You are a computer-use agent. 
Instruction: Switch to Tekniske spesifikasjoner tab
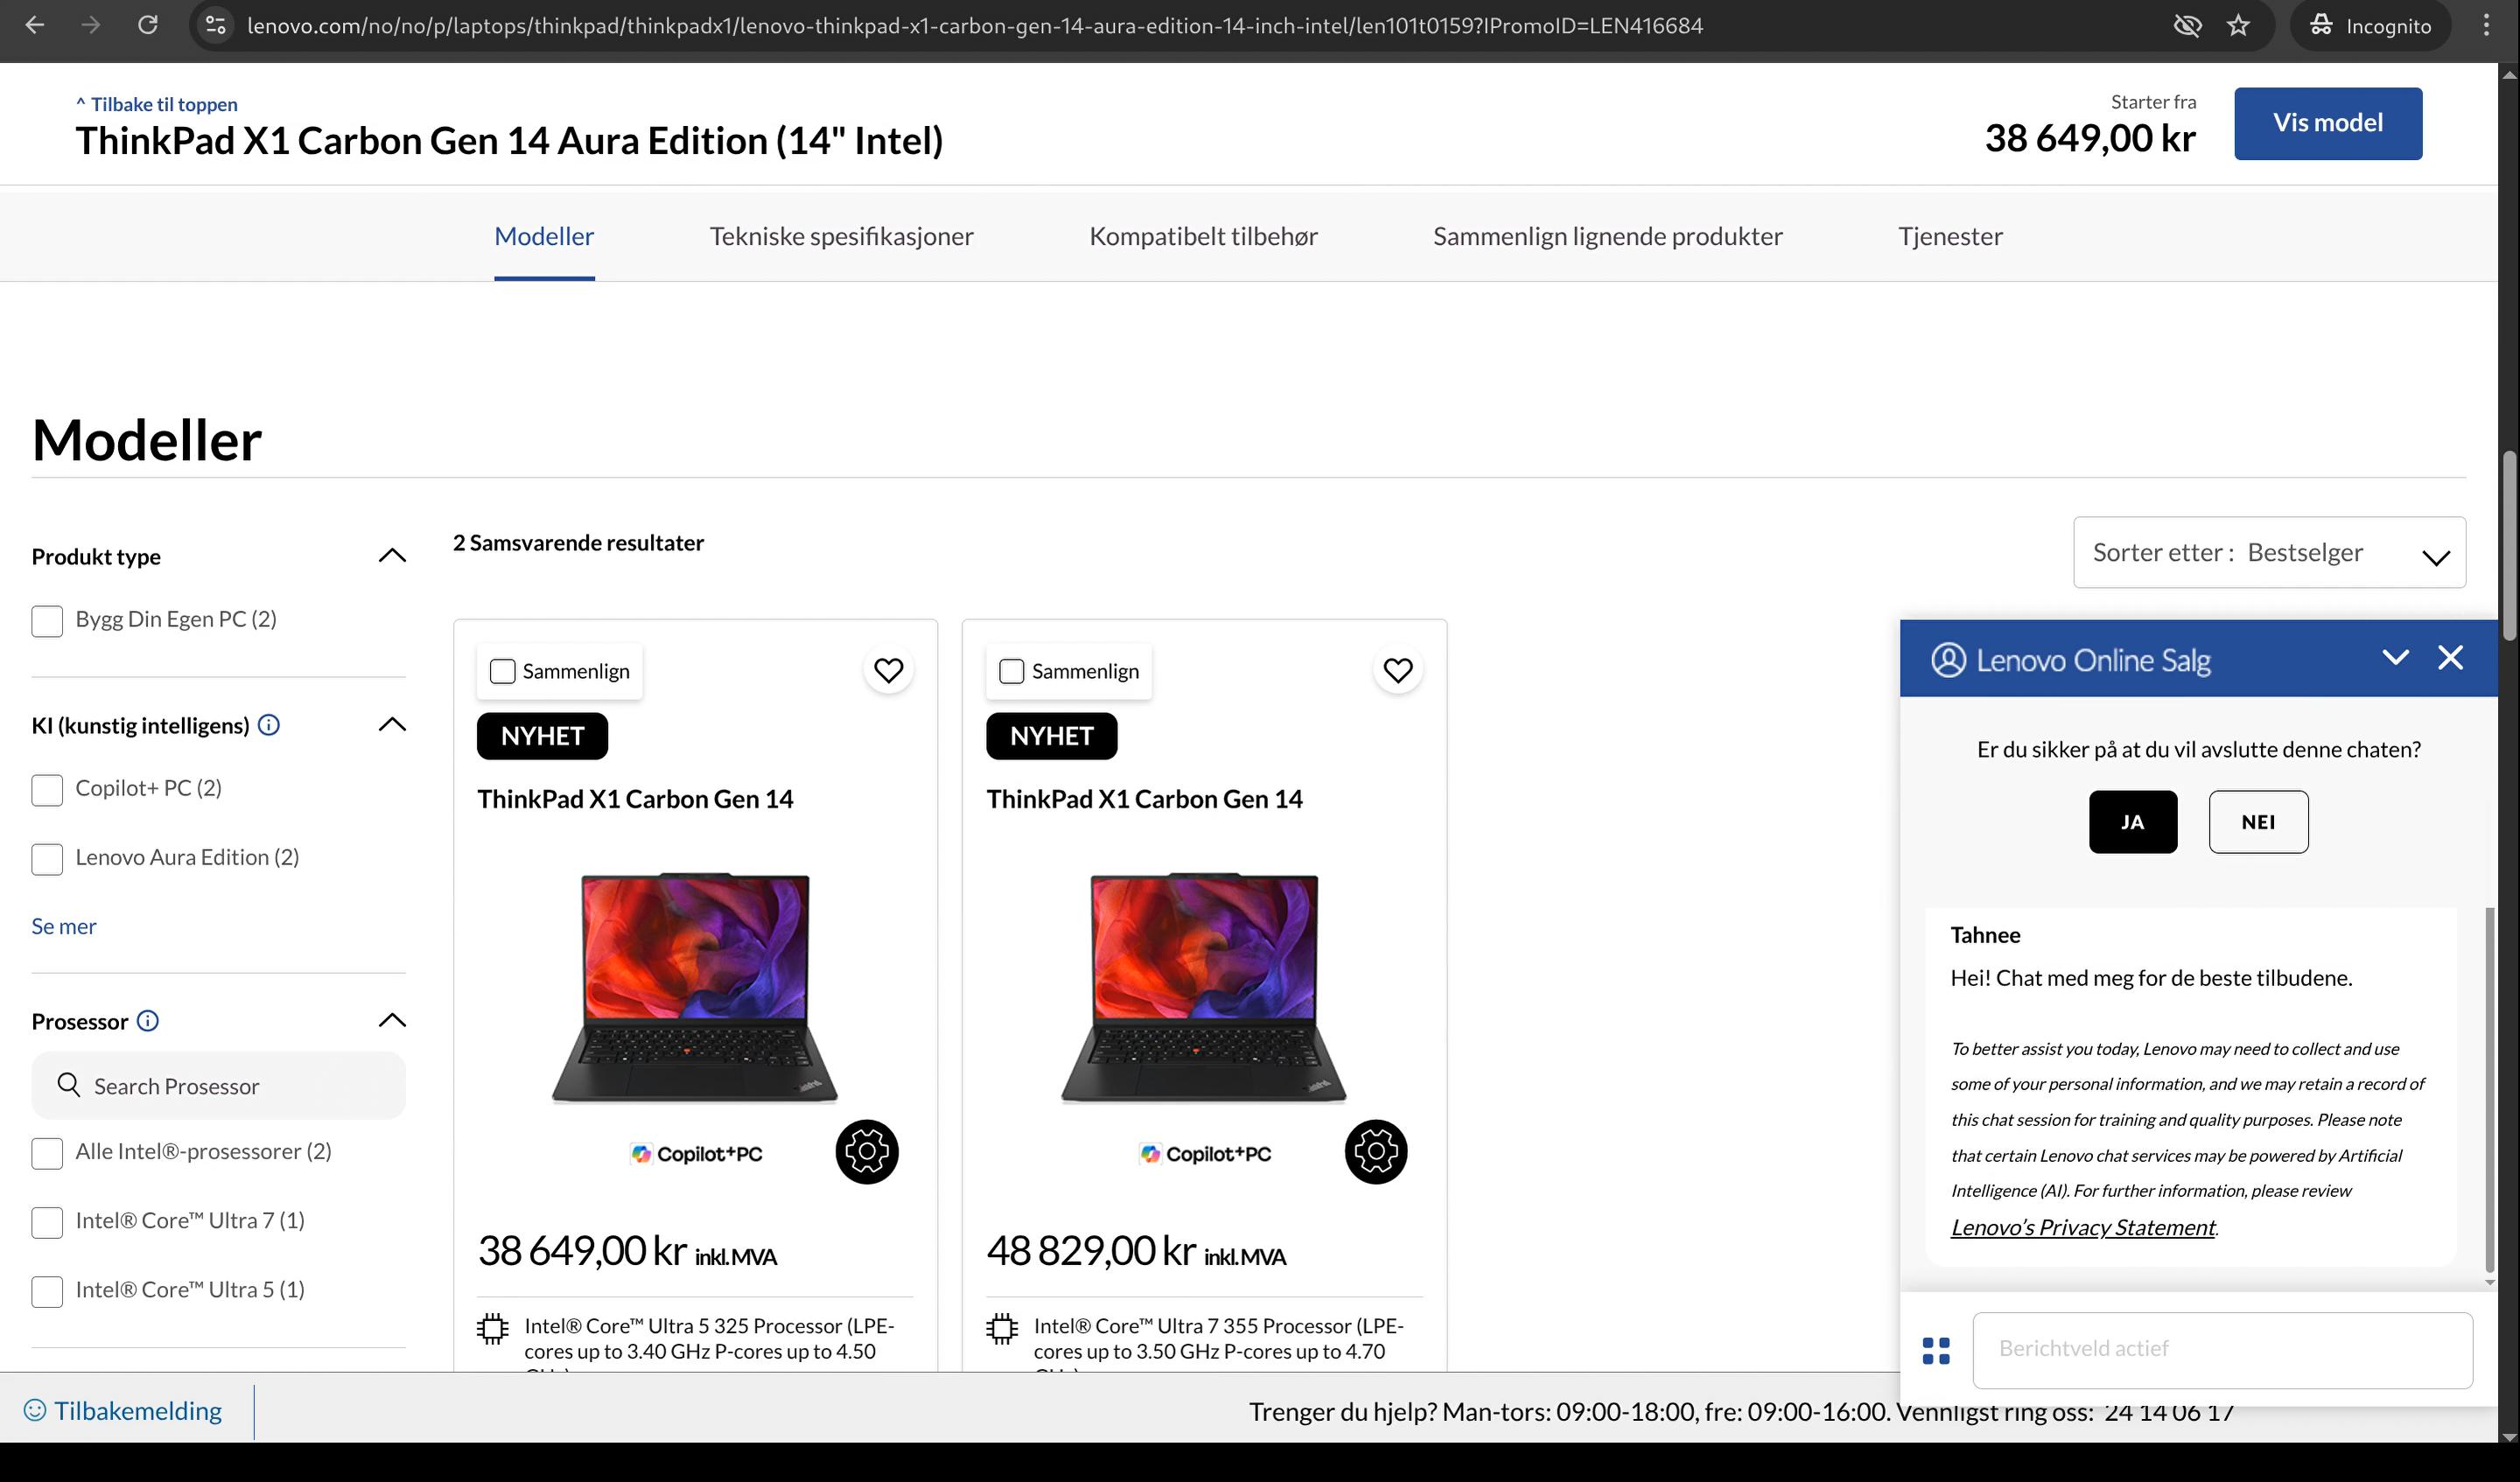[x=841, y=237]
